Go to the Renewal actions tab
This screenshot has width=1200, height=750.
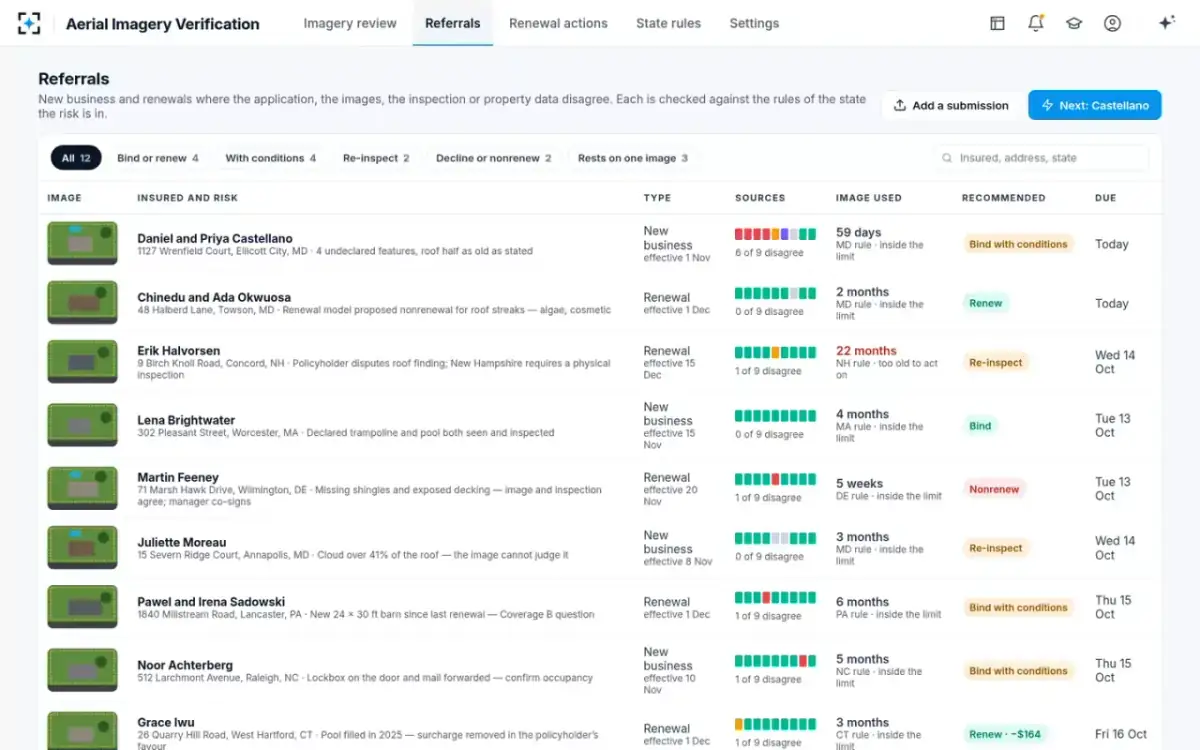[x=558, y=23]
